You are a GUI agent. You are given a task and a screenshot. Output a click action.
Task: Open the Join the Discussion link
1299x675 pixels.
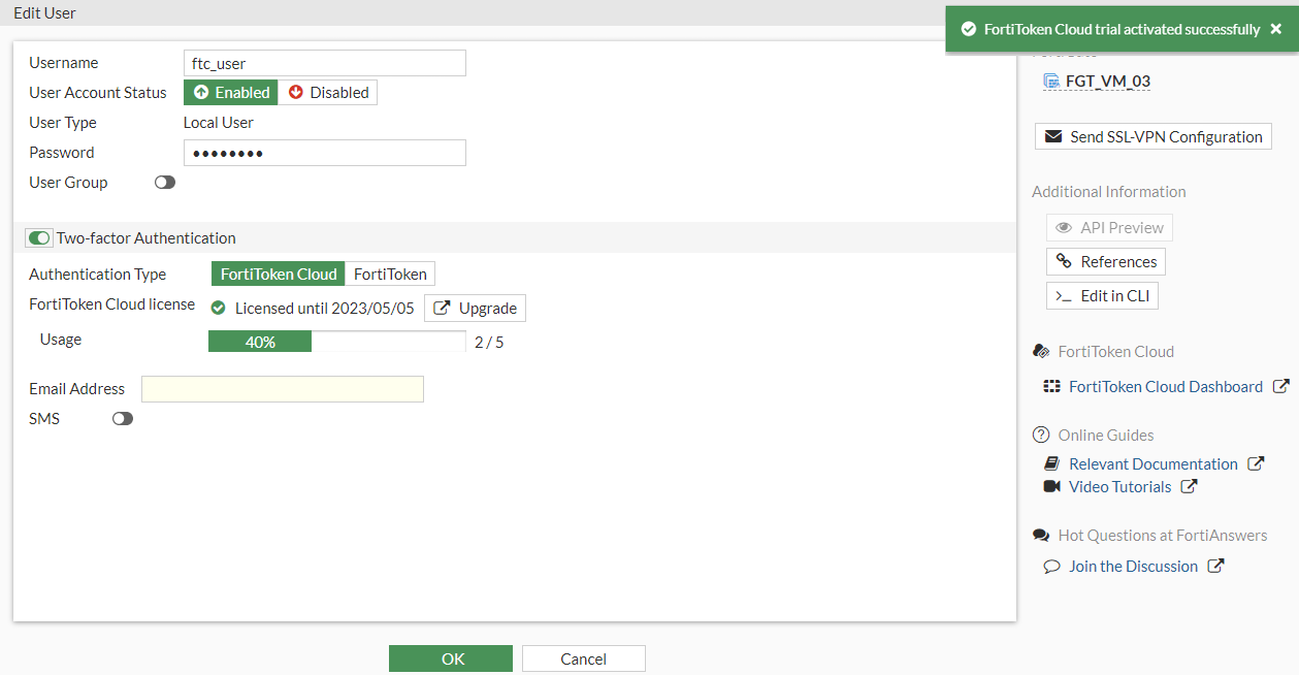coord(1133,566)
